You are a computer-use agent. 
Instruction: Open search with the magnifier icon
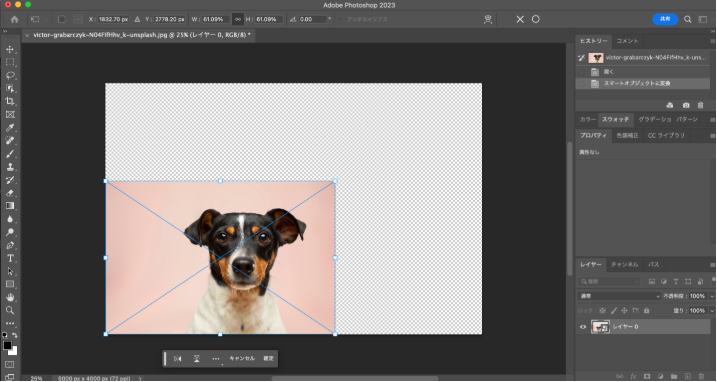point(687,19)
